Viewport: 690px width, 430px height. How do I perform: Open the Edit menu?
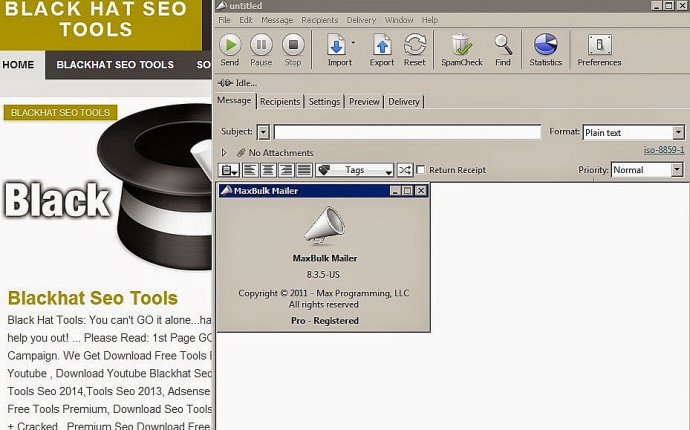point(246,20)
